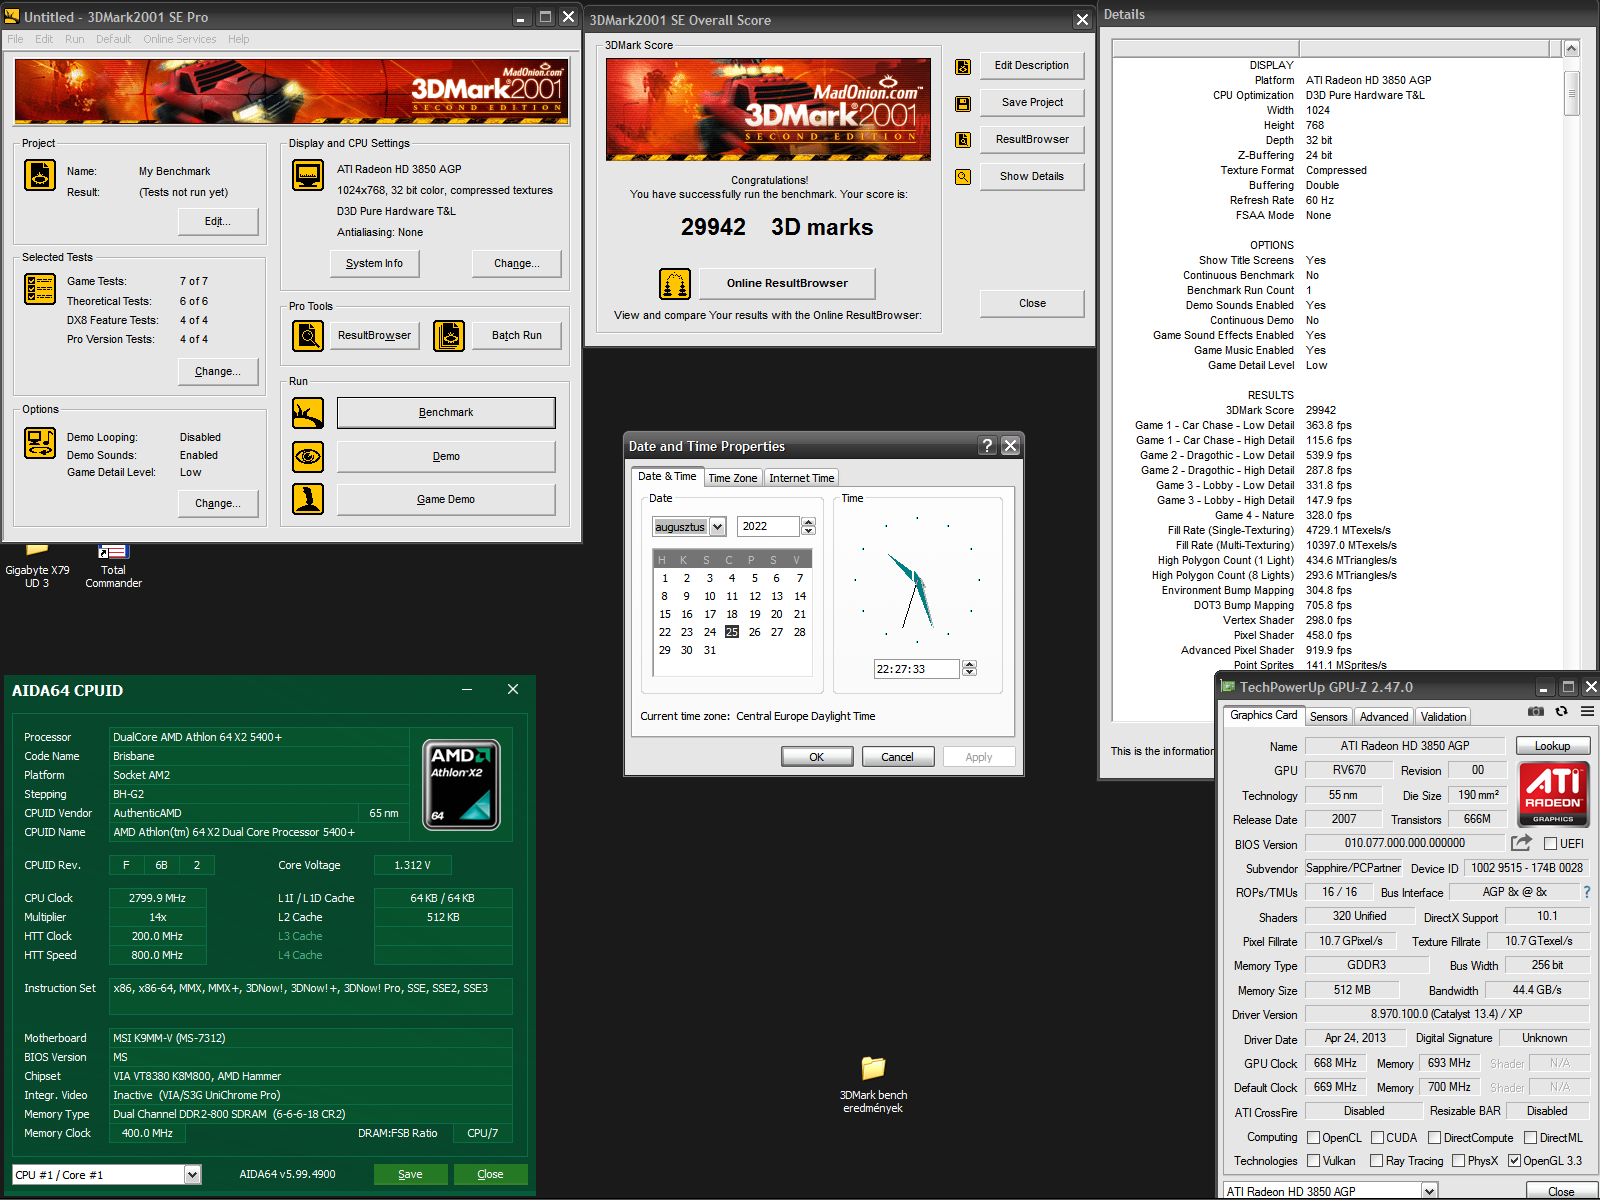This screenshot has height=1200, width=1600.
Task: Click the Batch Run icon in Pro Tools
Action: pyautogui.click(x=449, y=336)
